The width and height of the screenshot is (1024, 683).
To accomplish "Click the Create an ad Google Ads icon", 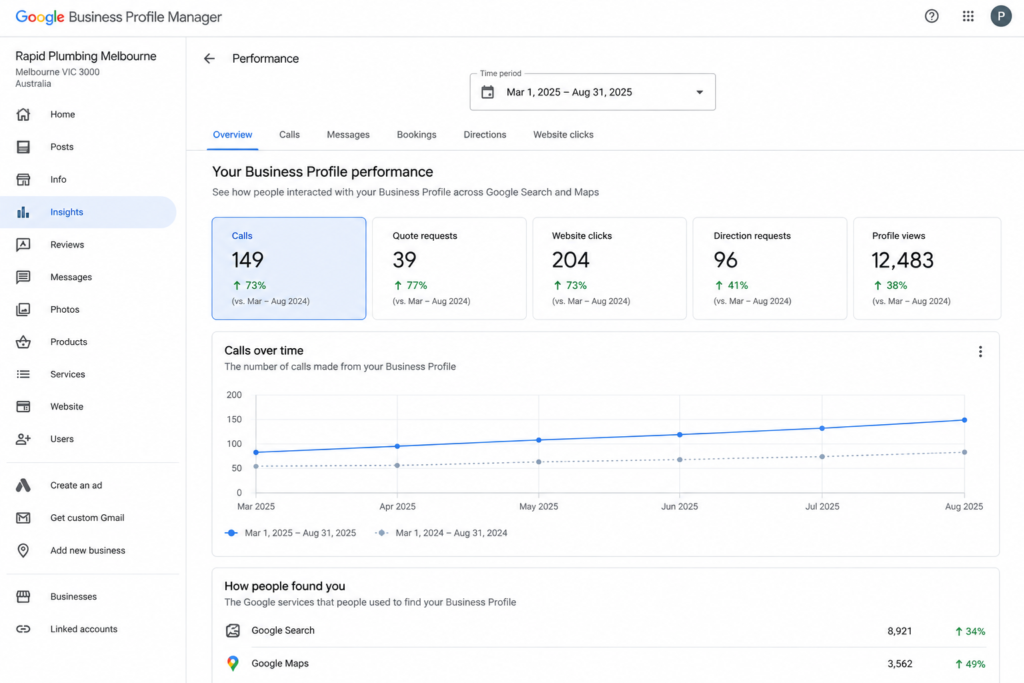I will pyautogui.click(x=23, y=485).
